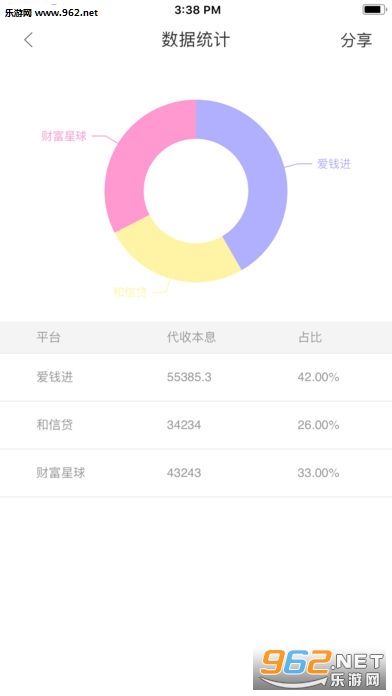Click the 55385.3 amount value

coord(189,377)
